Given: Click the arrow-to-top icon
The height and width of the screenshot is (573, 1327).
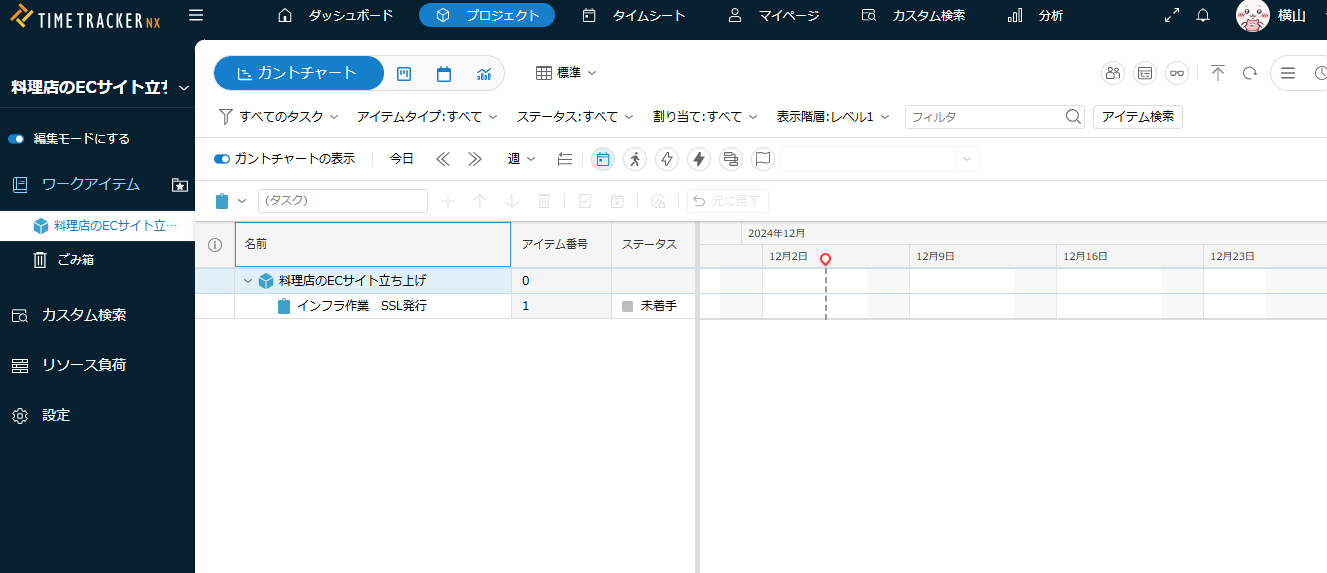Looking at the screenshot, I should coord(1217,73).
